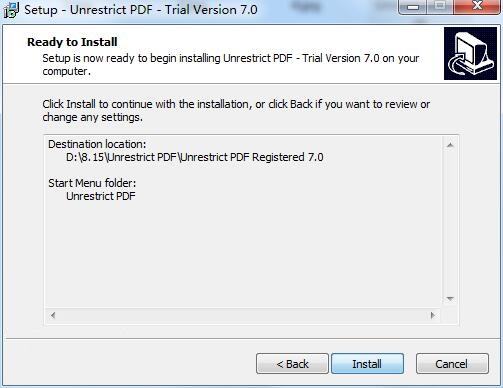Start installation with the Install button

coord(367,364)
